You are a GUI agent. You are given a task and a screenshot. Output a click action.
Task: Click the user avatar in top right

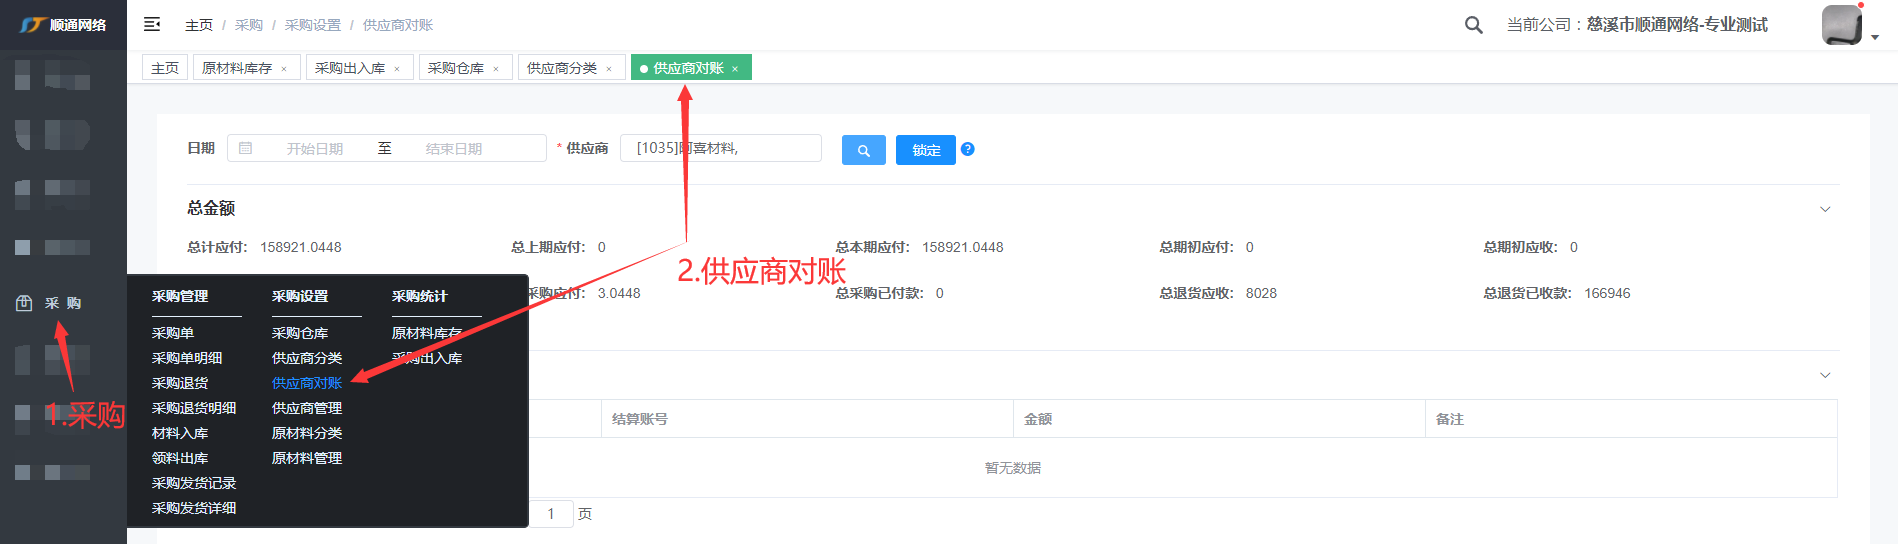coord(1841,25)
